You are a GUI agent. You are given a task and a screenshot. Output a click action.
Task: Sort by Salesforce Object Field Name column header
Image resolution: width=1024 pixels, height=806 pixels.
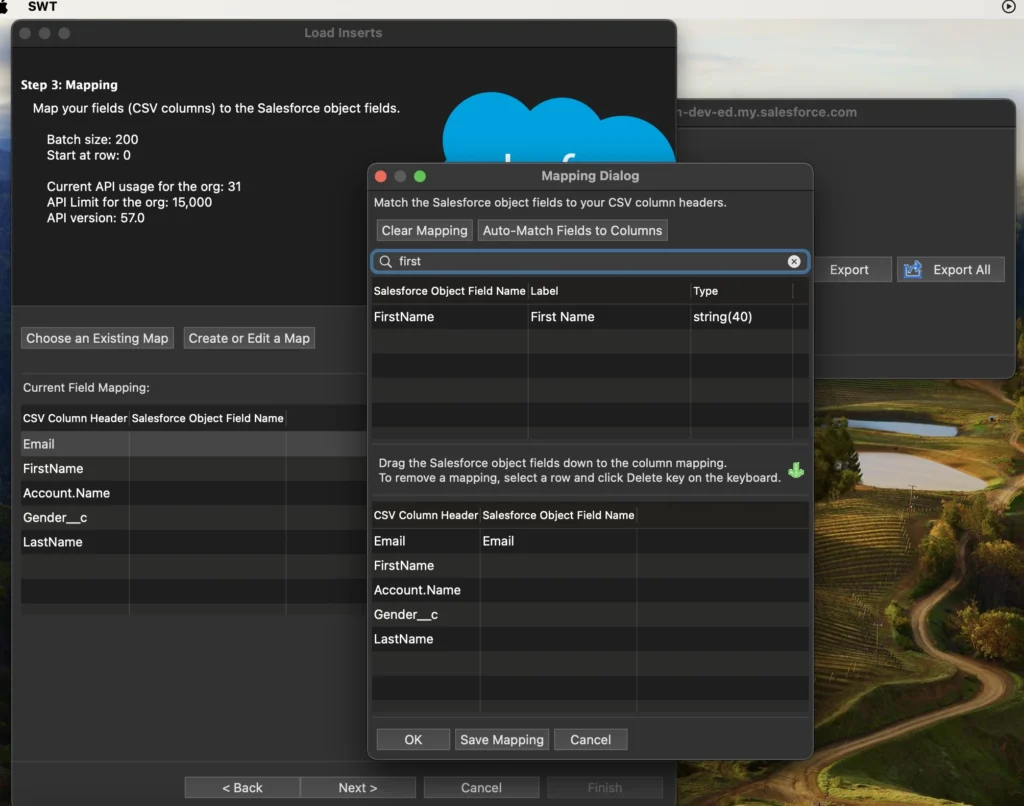click(449, 291)
